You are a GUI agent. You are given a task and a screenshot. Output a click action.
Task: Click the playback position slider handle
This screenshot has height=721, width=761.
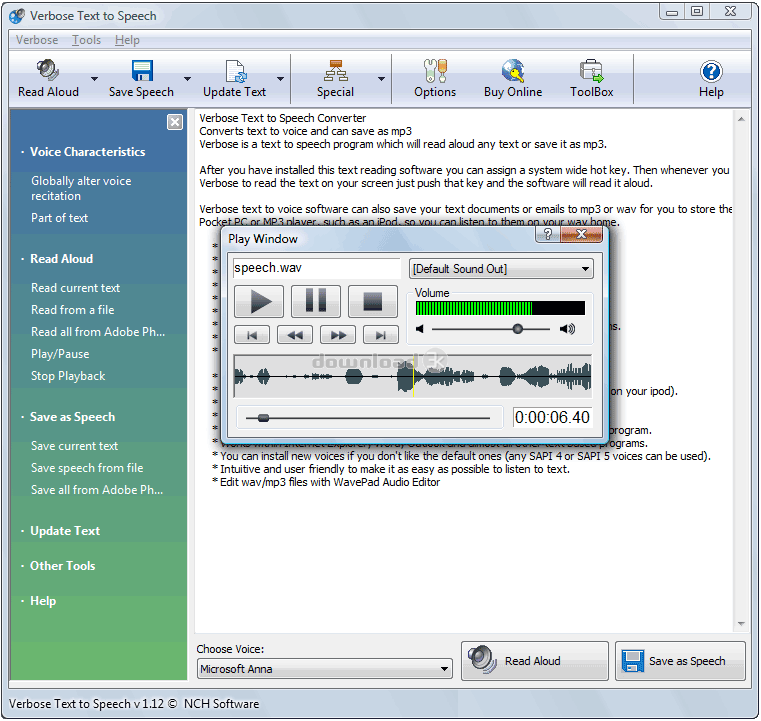click(264, 418)
